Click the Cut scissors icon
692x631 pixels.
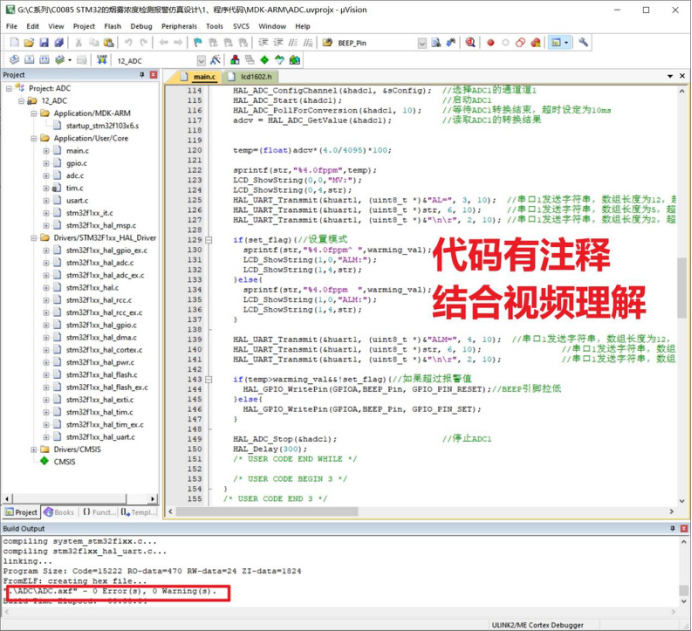[79, 42]
